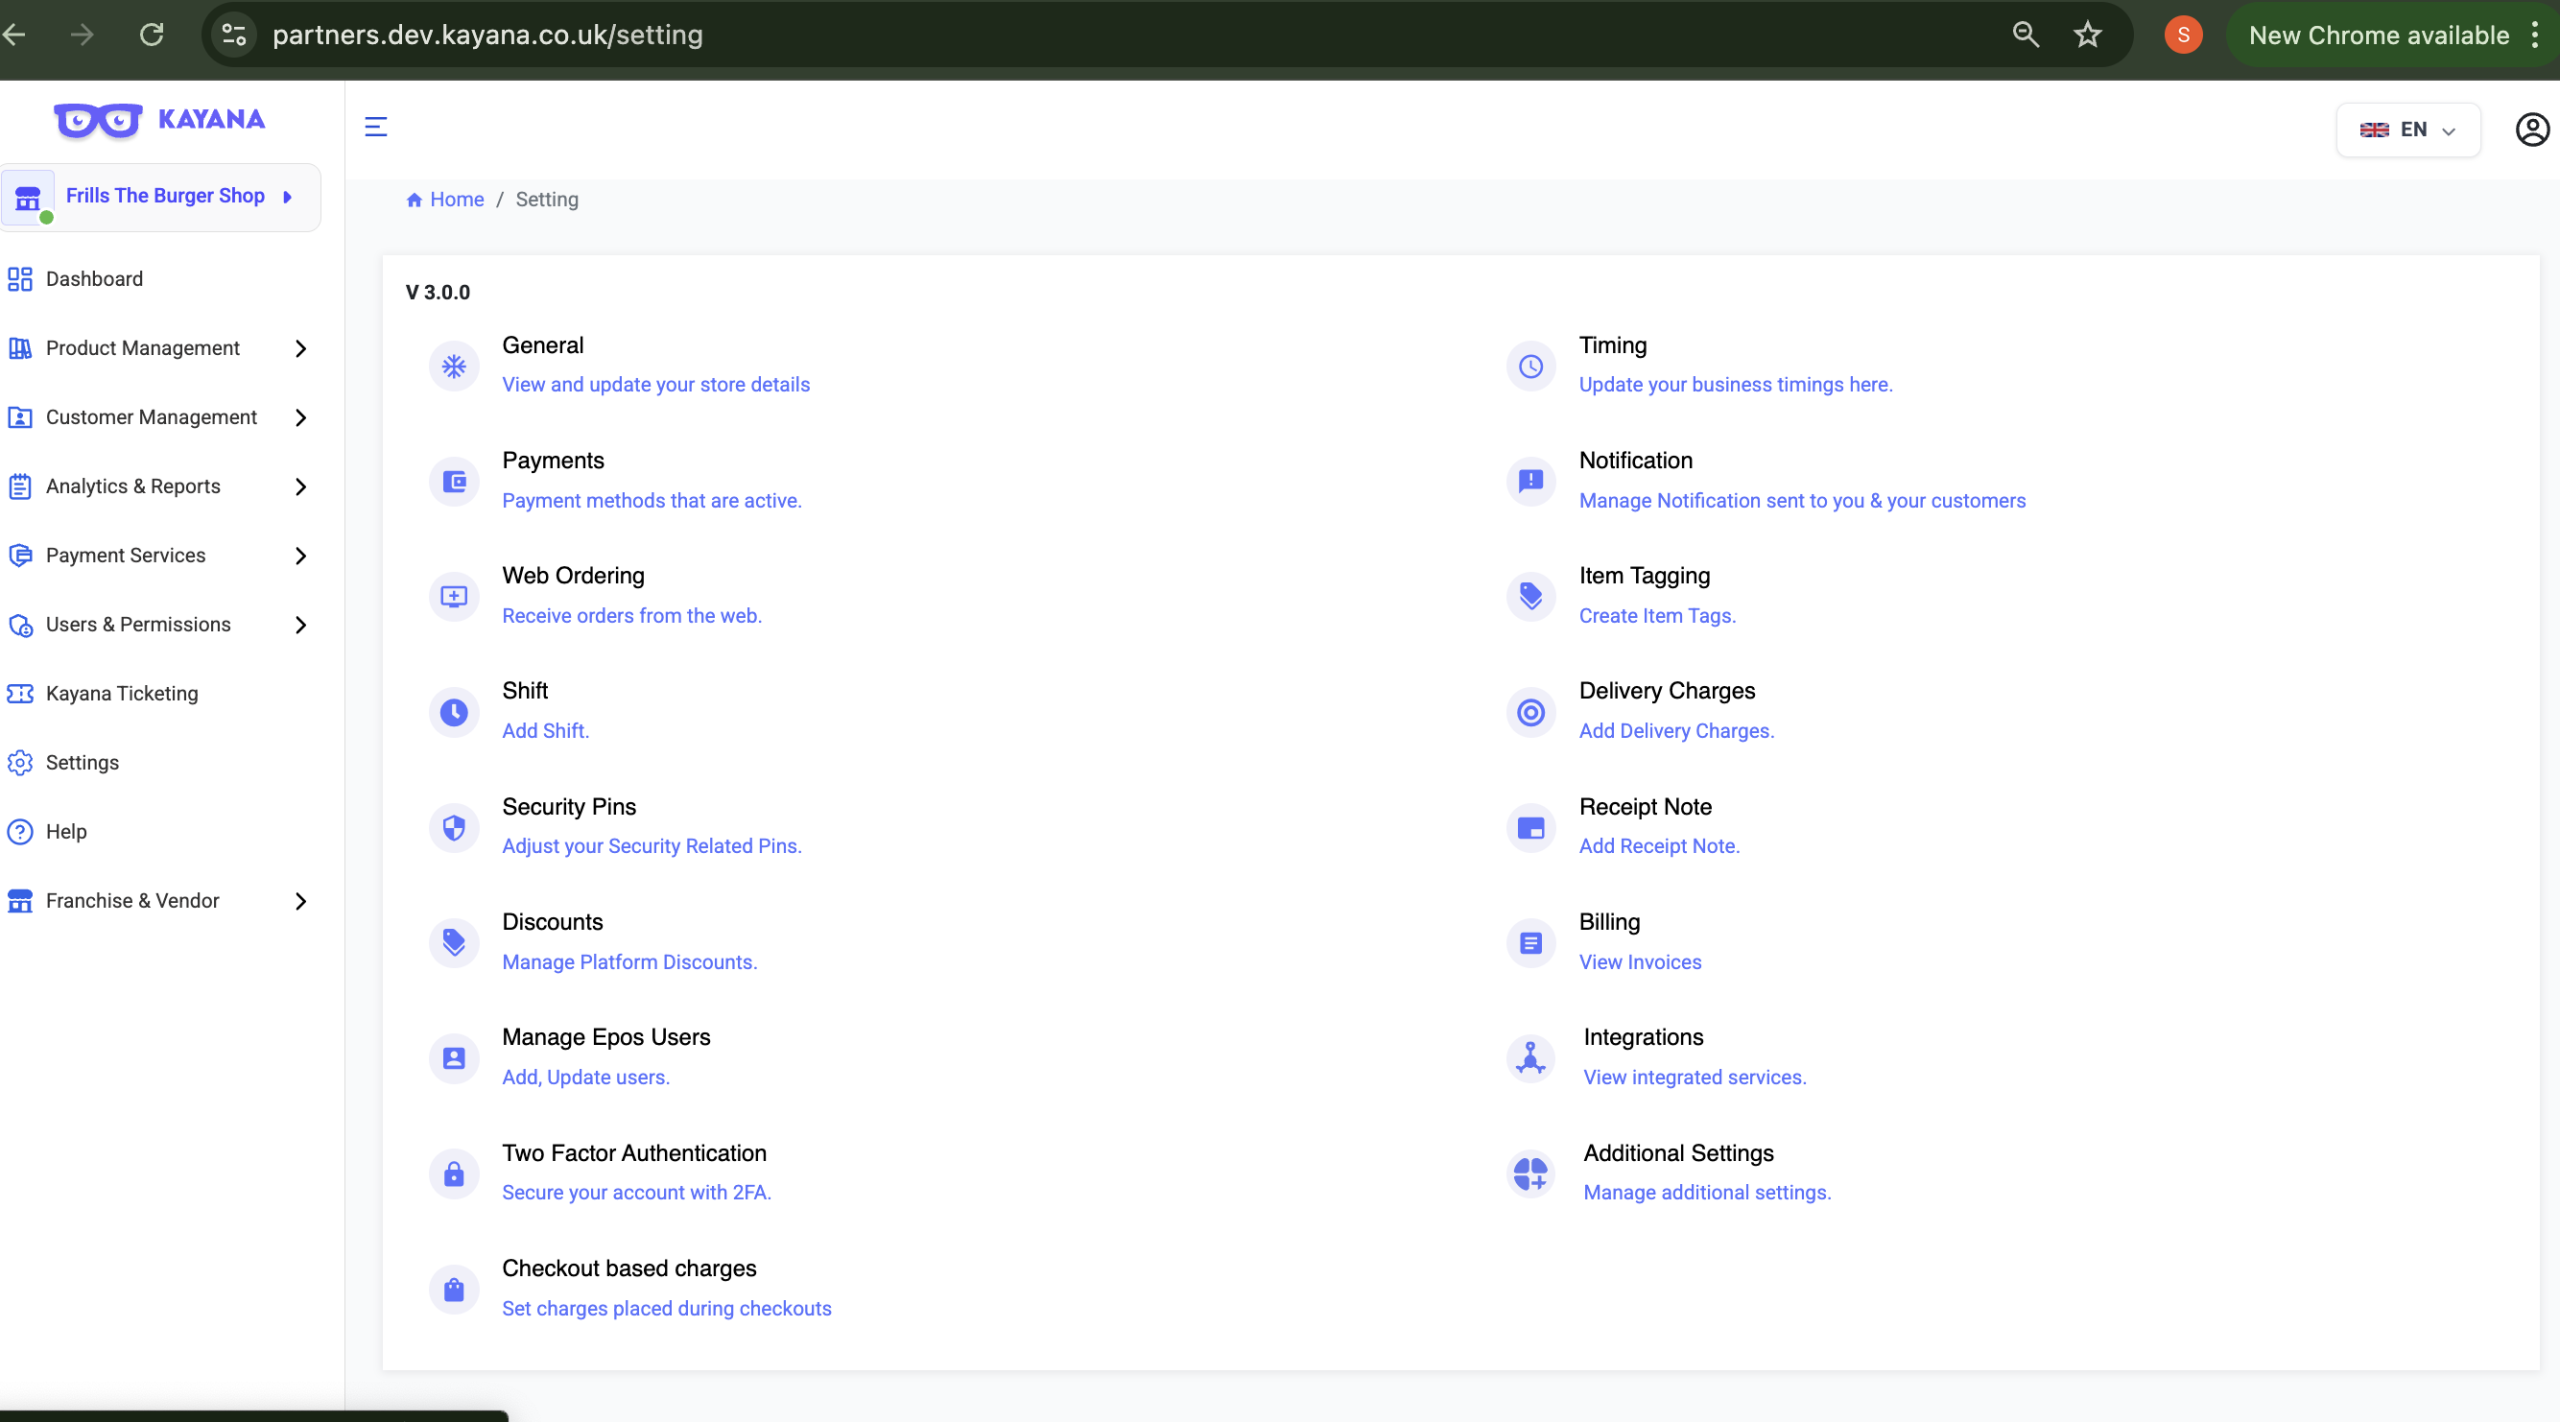Click the Delivery Charges target icon
The height and width of the screenshot is (1422, 2560).
pos(1531,712)
